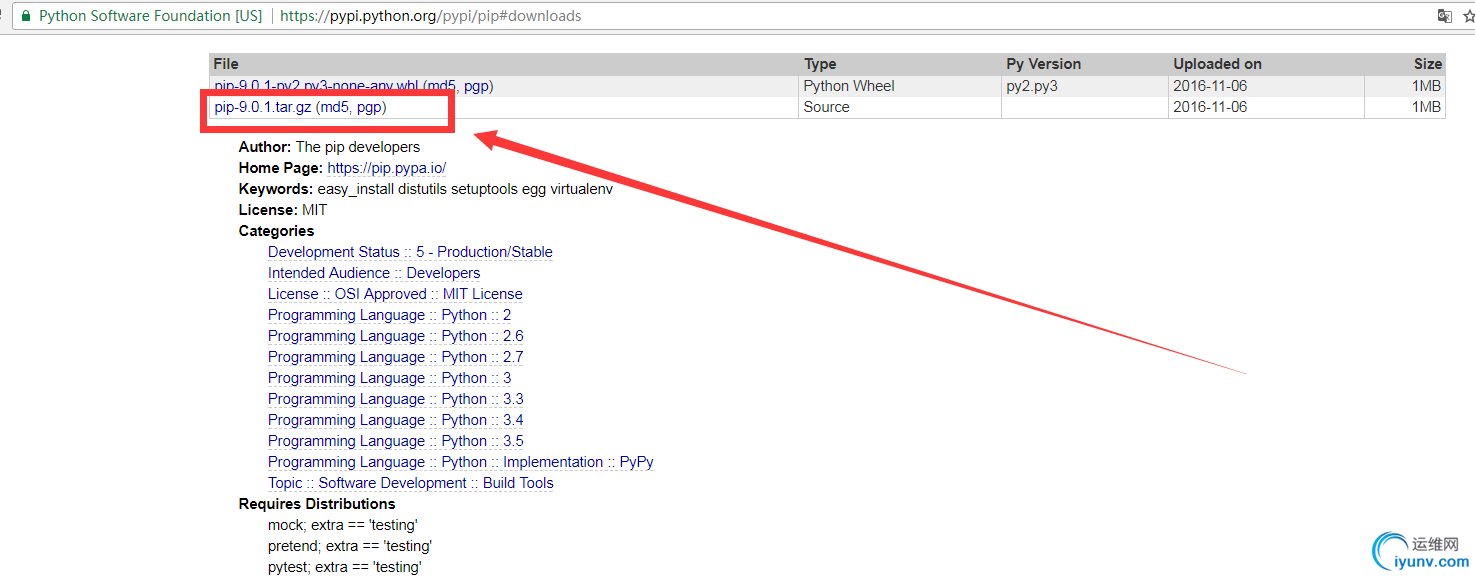Open Python :: Implementation :: PyPy link

(x=461, y=462)
